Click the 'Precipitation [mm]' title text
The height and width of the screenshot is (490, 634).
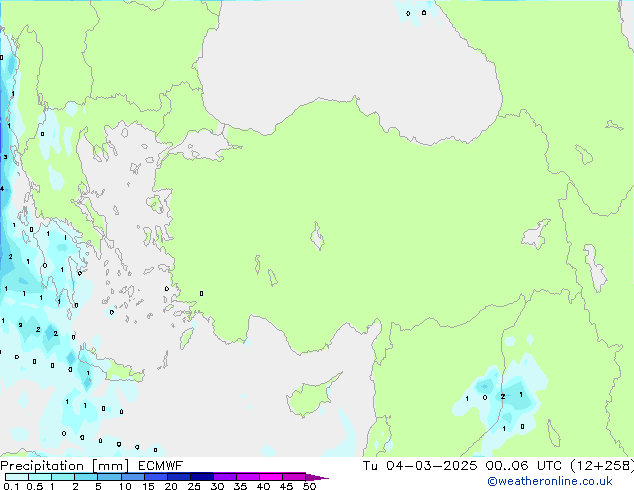coord(64,466)
